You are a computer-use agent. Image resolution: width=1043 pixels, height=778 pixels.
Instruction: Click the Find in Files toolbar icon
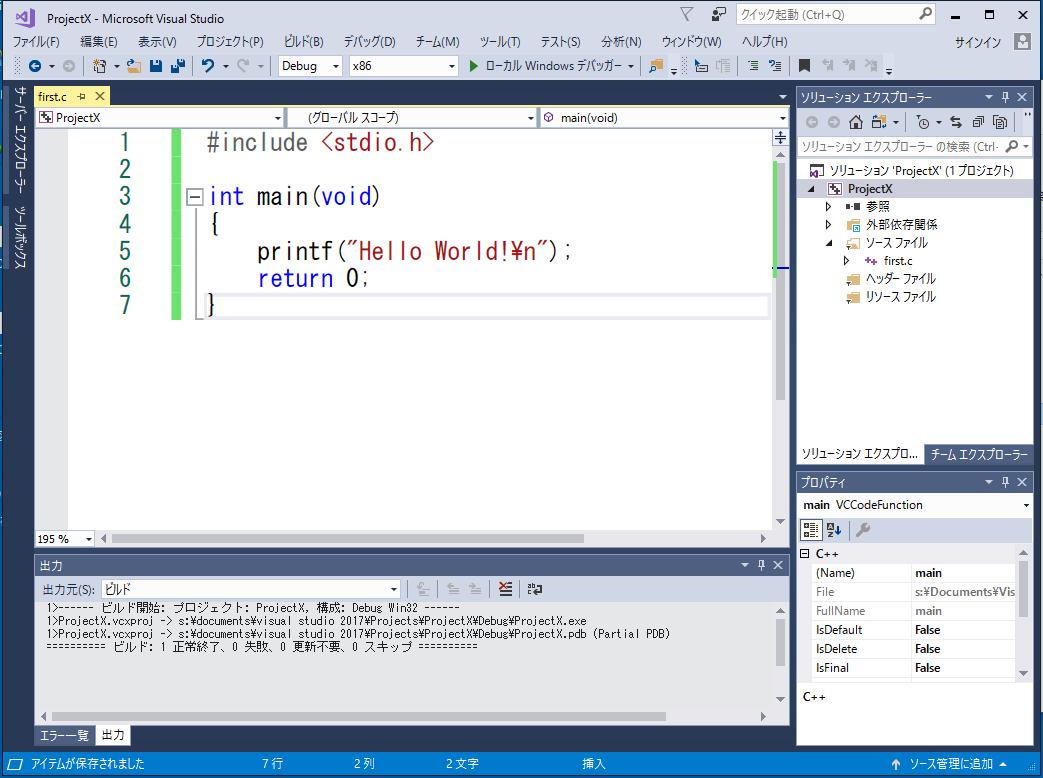[x=656, y=66]
